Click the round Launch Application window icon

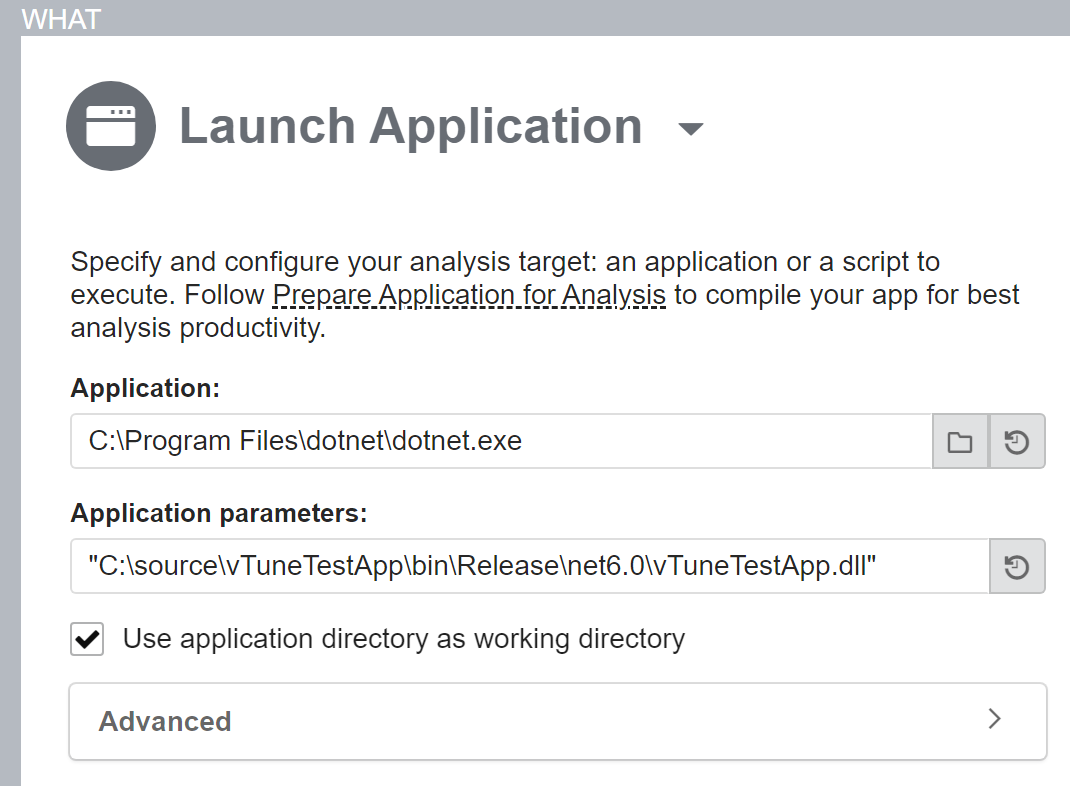click(x=110, y=127)
